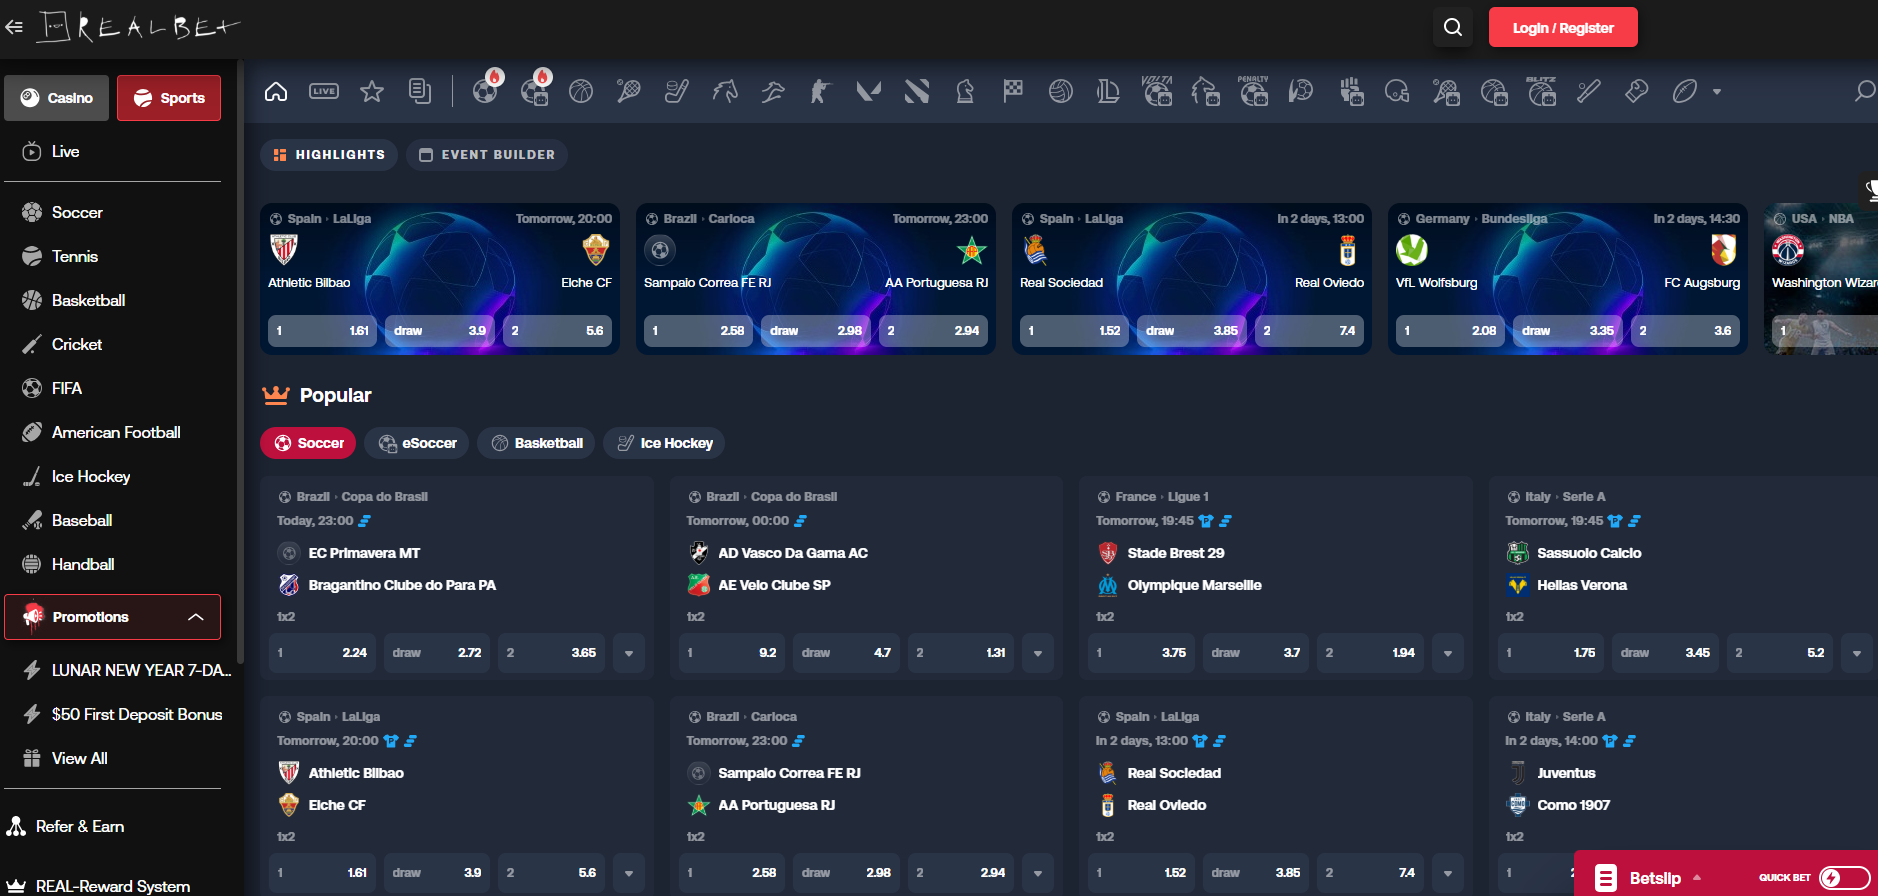The image size is (1878, 896).
Task: Select the hot Soccer ball icon
Action: coord(486,90)
